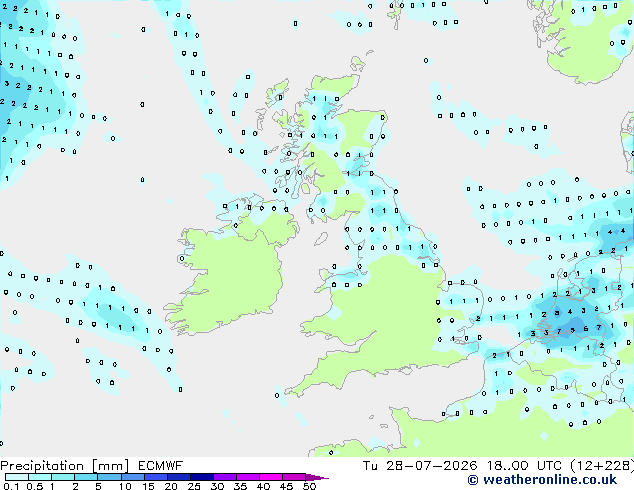Click the '(12+228)' forecast step text

tap(602, 466)
